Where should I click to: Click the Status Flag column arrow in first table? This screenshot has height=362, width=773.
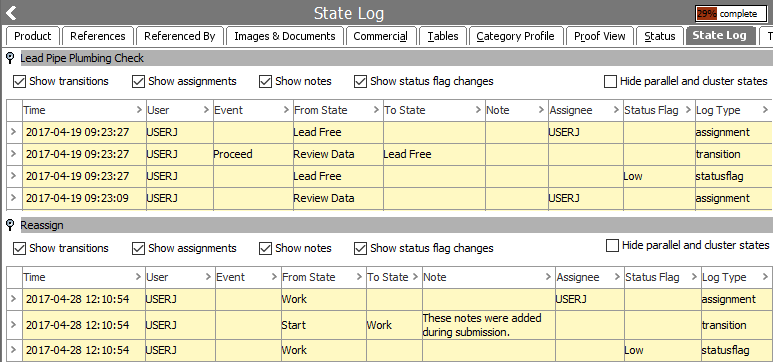coord(688,110)
